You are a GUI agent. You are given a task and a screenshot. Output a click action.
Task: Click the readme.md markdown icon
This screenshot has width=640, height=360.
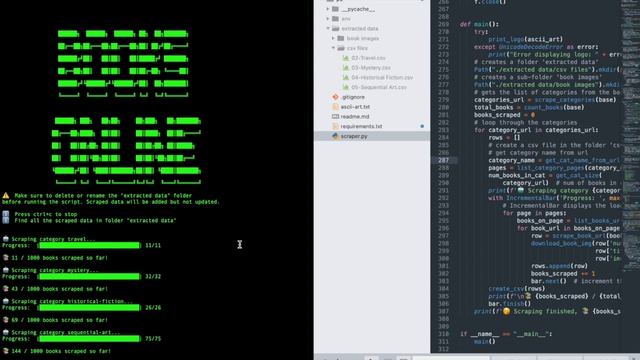click(336, 116)
